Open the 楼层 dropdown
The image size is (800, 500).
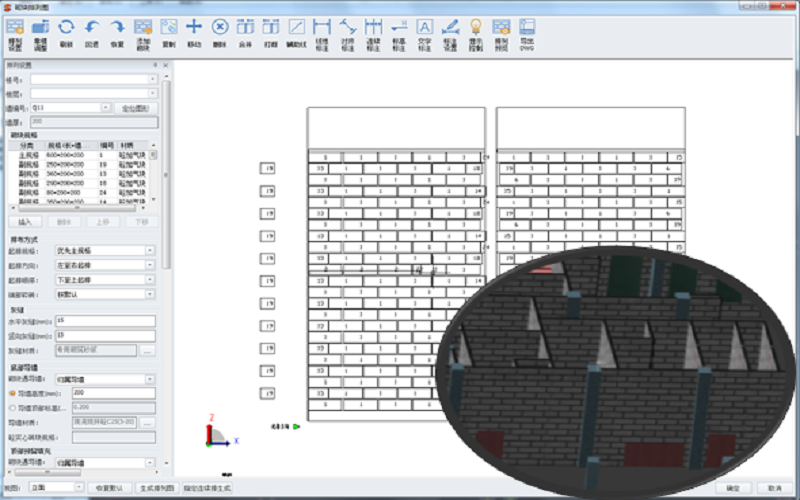pos(94,94)
